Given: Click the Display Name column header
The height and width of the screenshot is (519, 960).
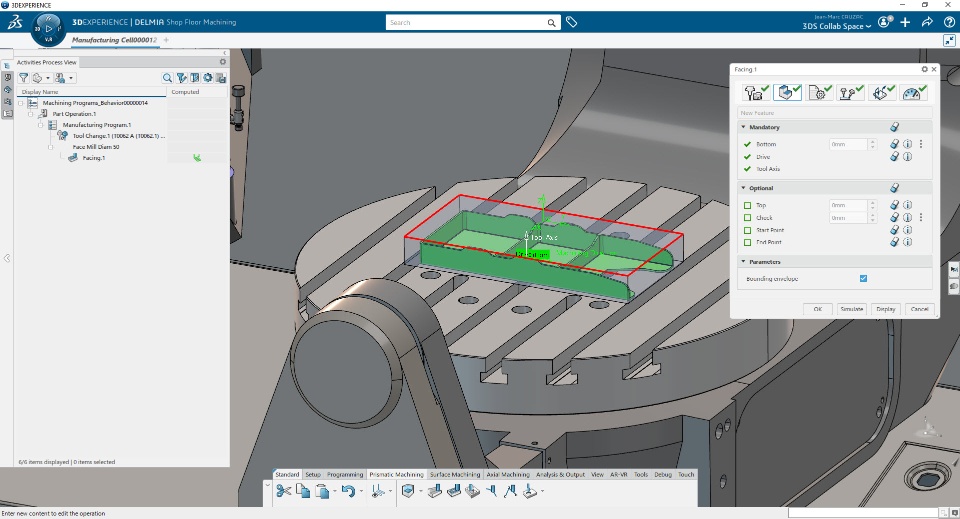Looking at the screenshot, I should tap(92, 92).
